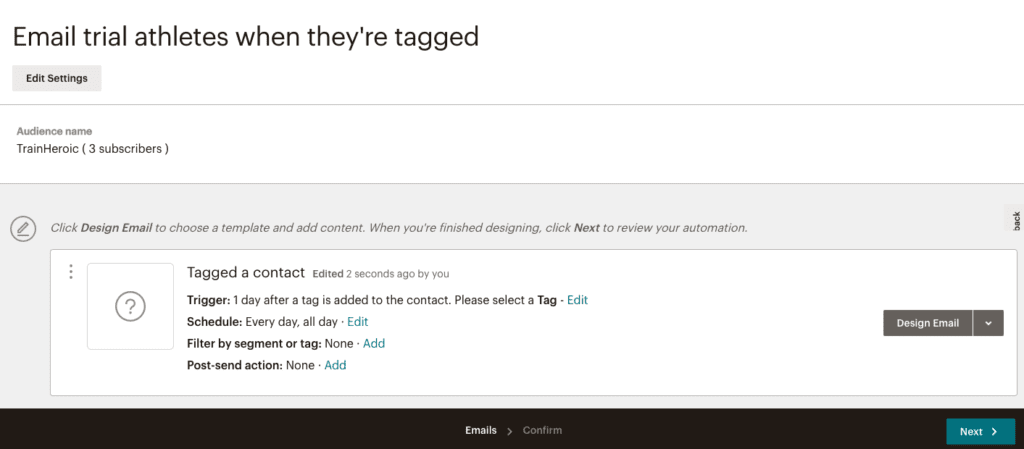Add a Post-send action
Screen dimensions: 1024x449
pos(335,365)
